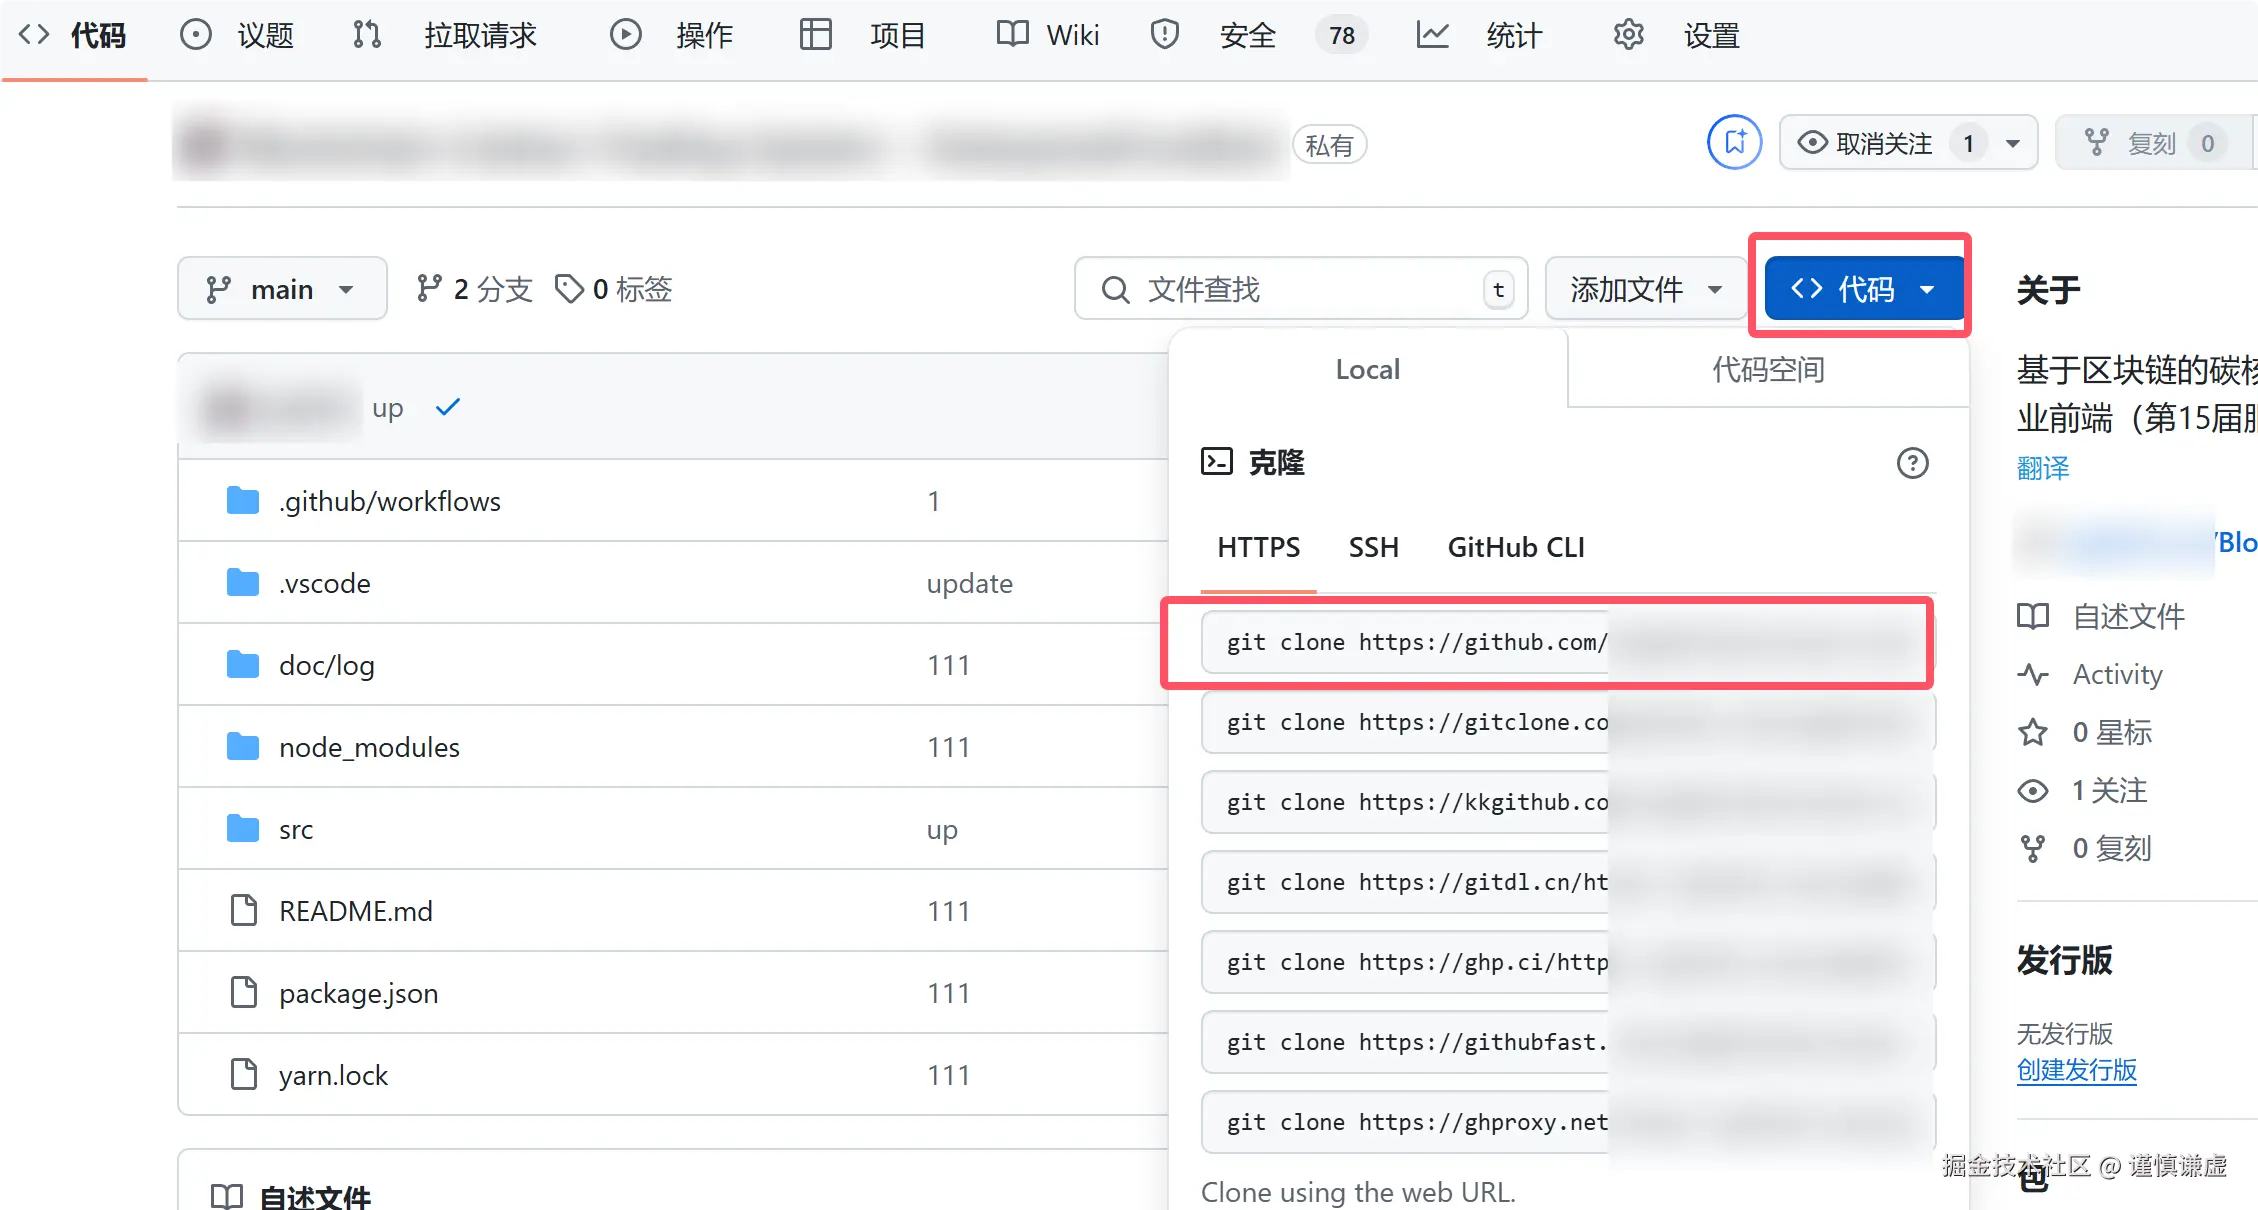2258x1210 pixels.
Task: Click the 文件查找 search input field
Action: pyautogui.click(x=1300, y=289)
